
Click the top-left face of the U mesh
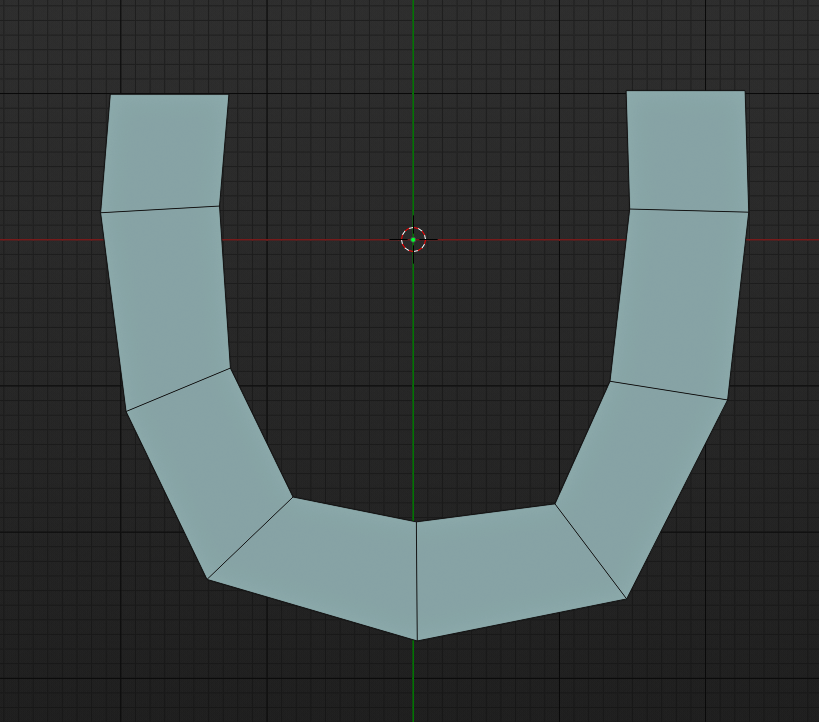pyautogui.click(x=165, y=150)
